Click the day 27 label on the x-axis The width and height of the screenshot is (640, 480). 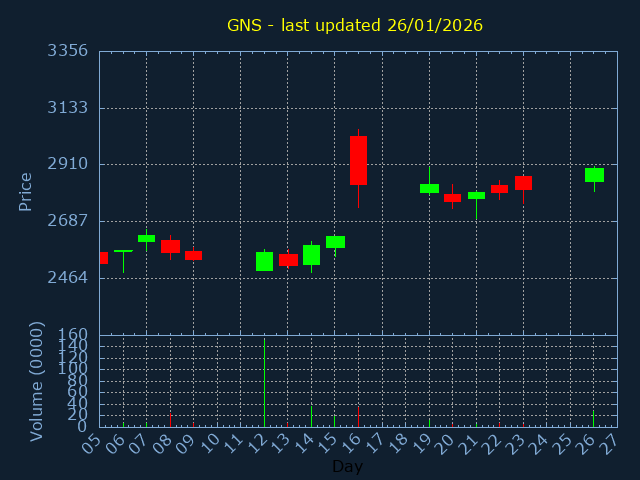(609, 441)
